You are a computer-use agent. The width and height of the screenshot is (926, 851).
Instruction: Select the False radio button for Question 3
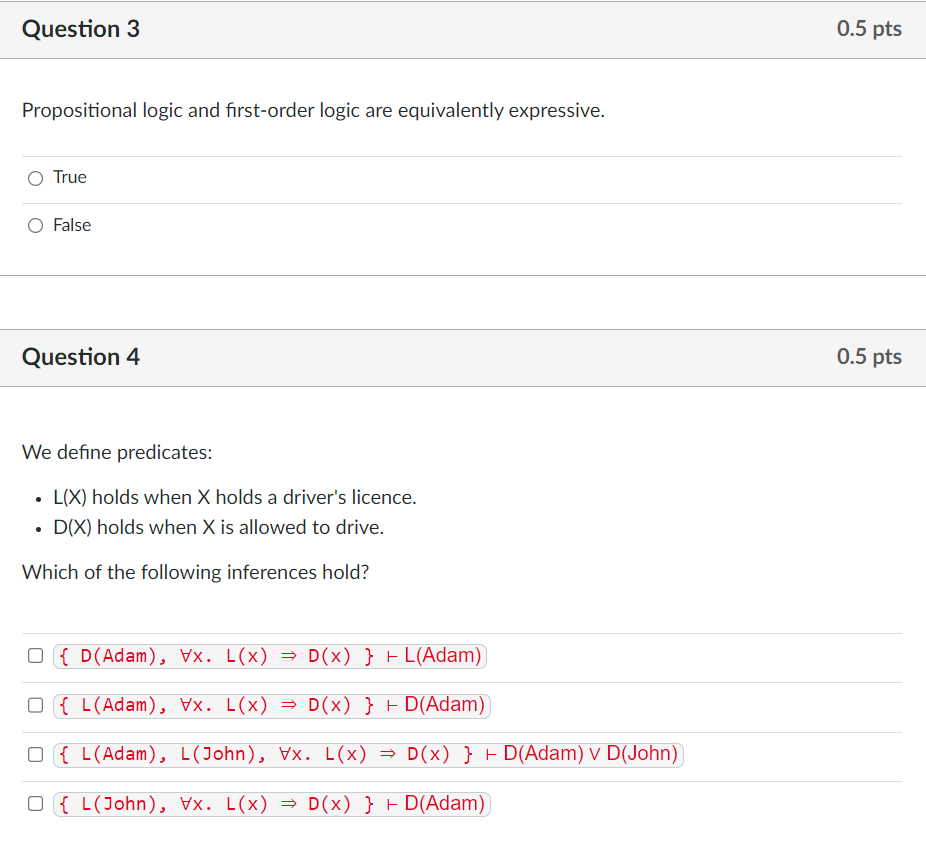(x=35, y=225)
